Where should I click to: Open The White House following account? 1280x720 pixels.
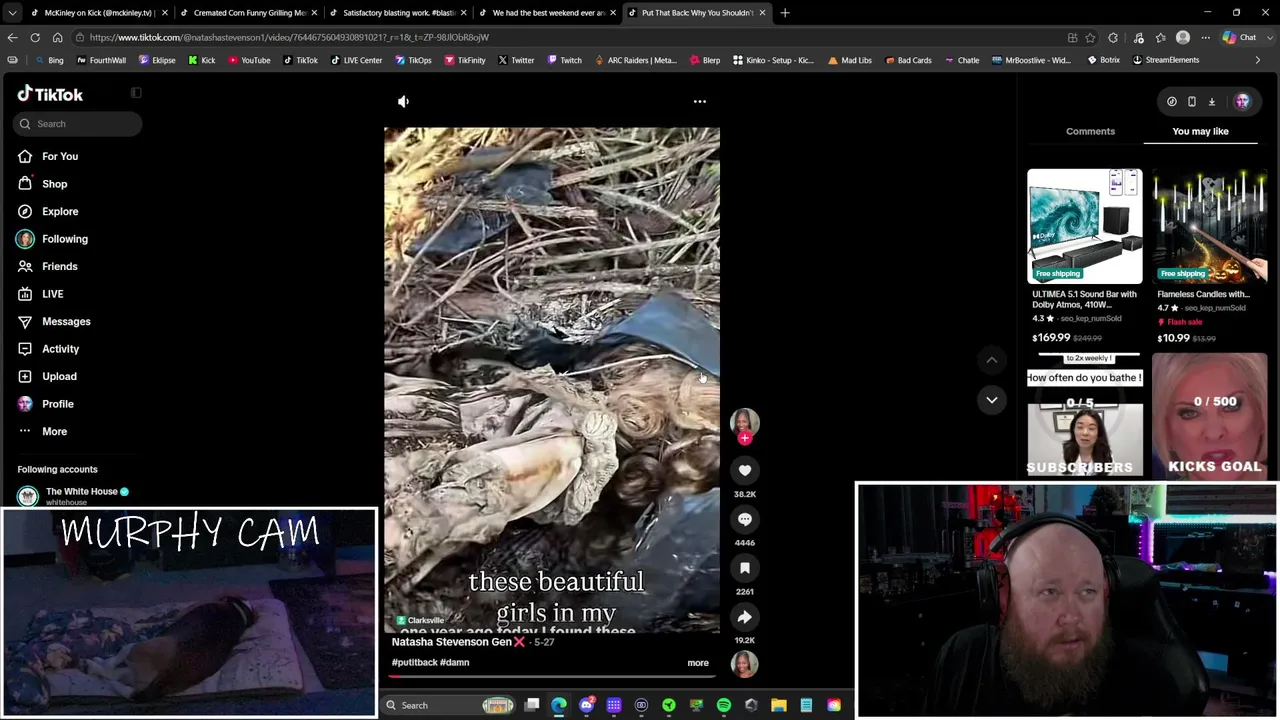[73, 495]
